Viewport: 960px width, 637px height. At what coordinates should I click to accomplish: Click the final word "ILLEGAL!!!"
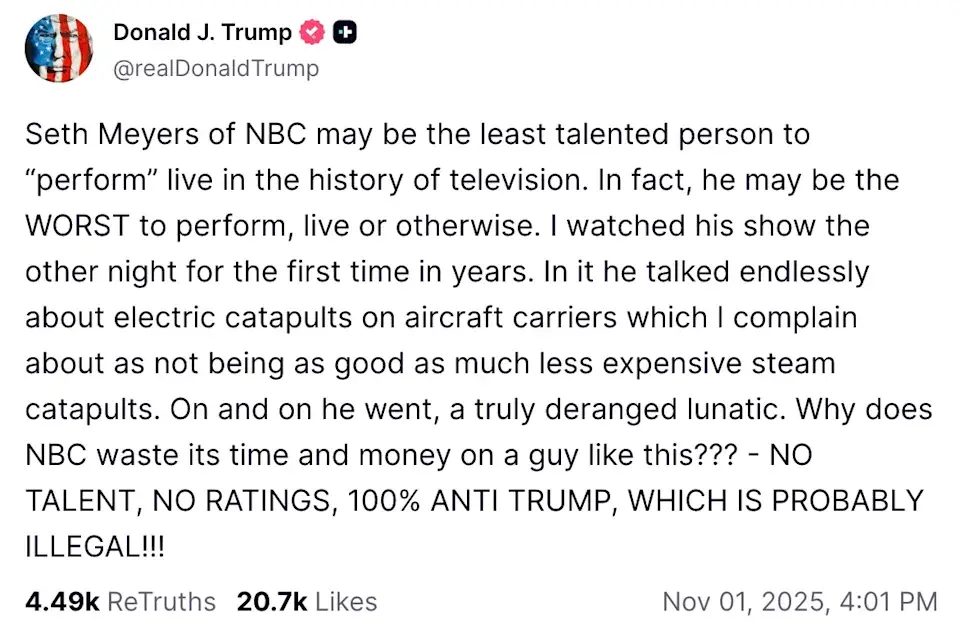coord(95,550)
